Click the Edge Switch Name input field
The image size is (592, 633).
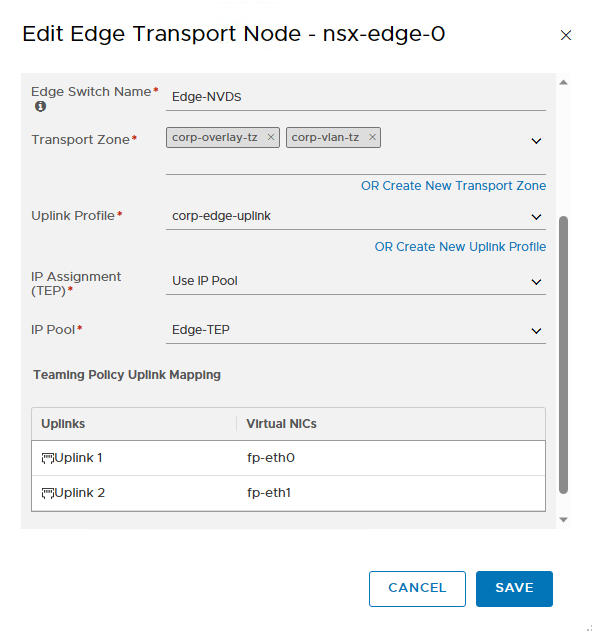(x=356, y=97)
